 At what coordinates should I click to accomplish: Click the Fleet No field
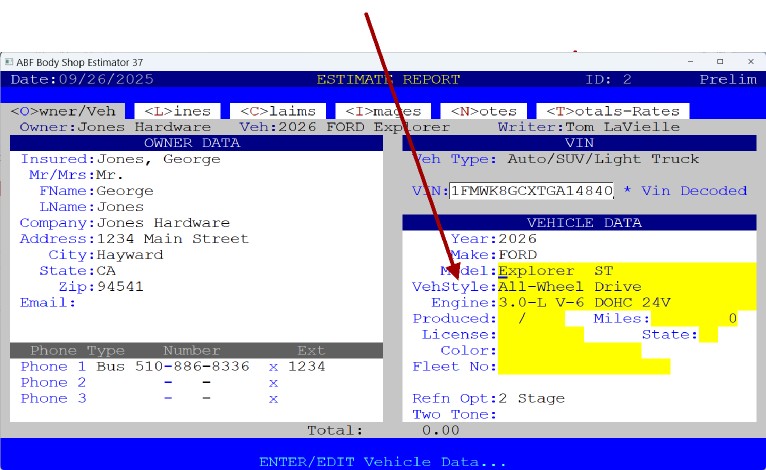point(583,367)
